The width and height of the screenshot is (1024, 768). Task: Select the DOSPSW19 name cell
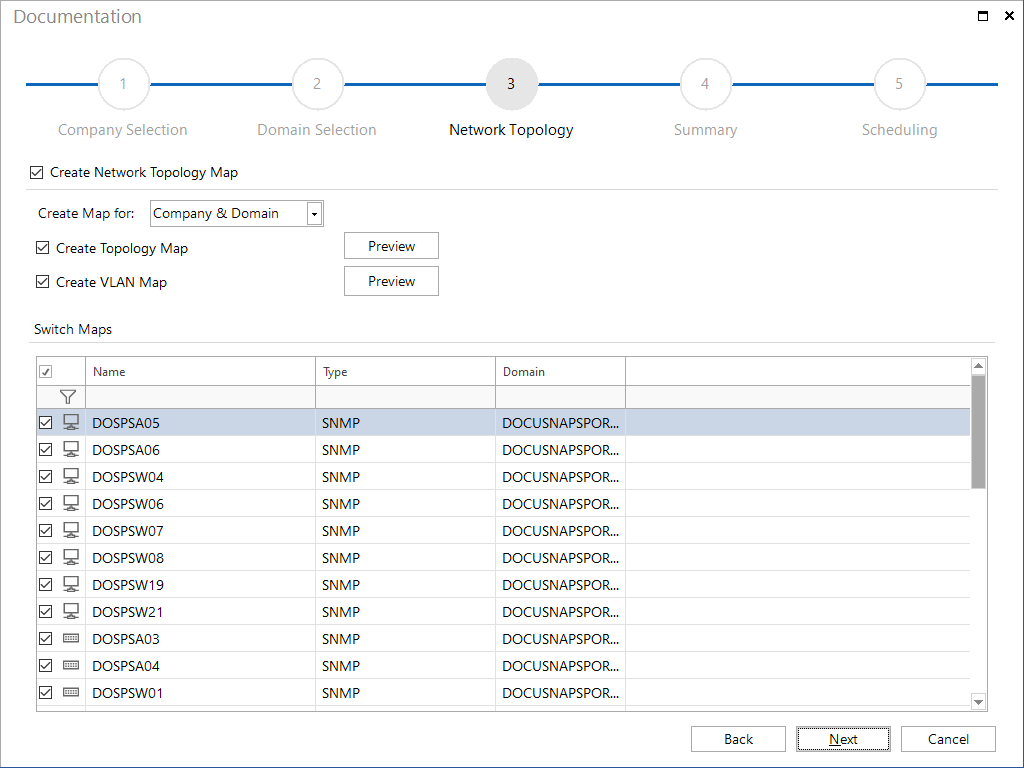[200, 584]
